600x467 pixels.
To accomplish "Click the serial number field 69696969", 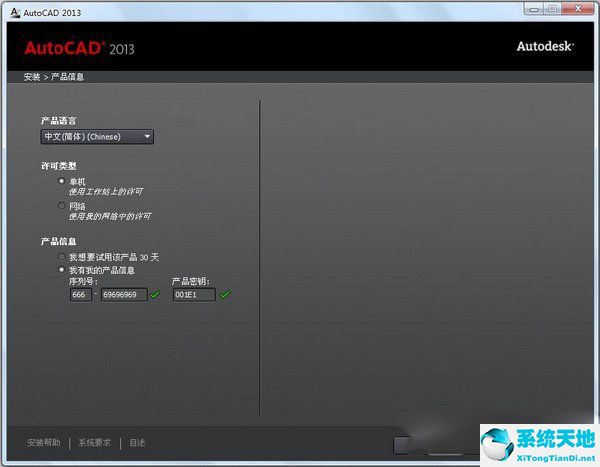I will (124, 295).
